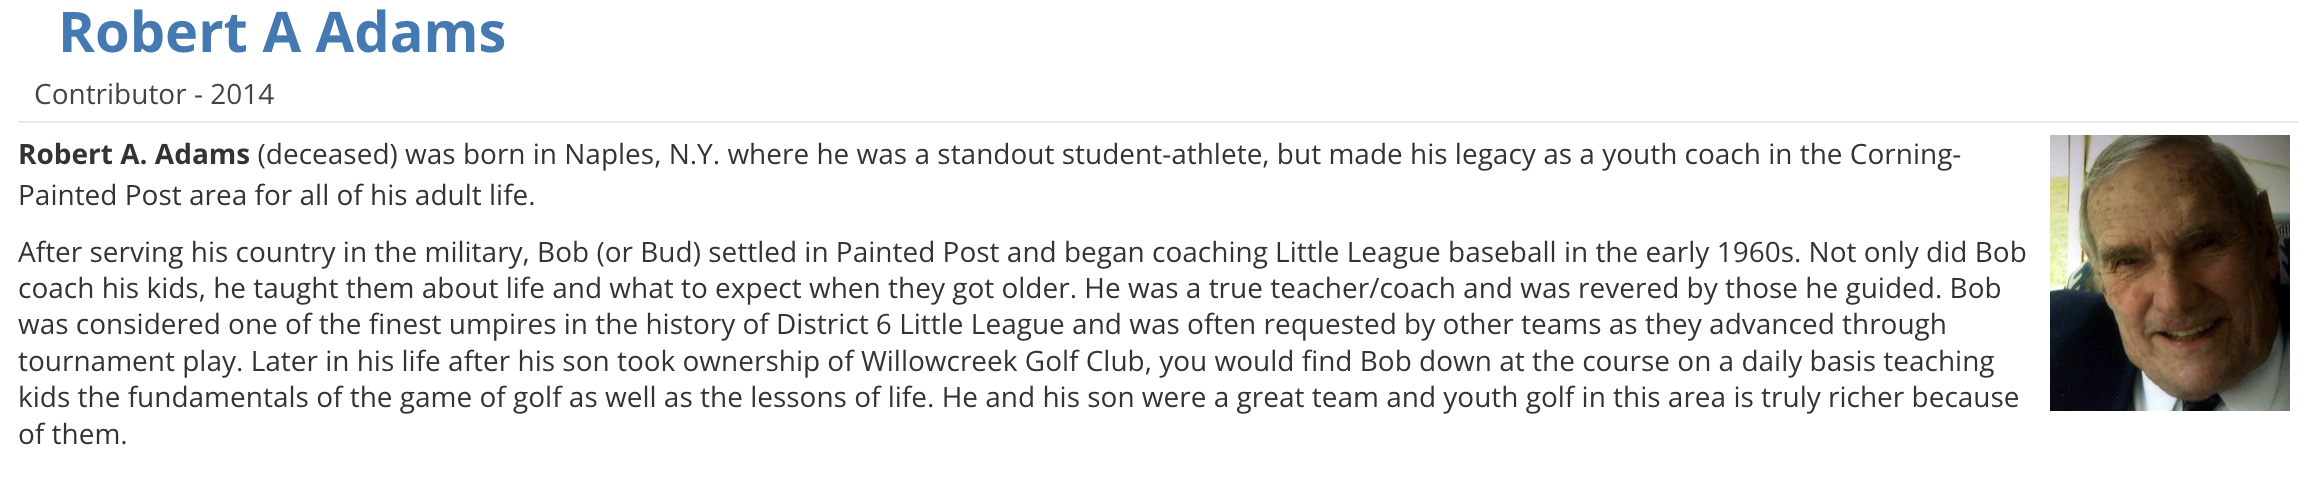2314x486 pixels.
Task: Open the portrait photo of Robert Adams
Action: (x=2168, y=272)
